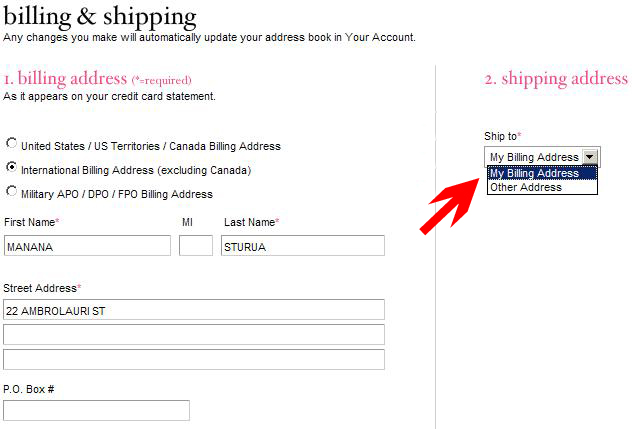The height and width of the screenshot is (429, 632).
Task: Click the Street Address field with 22 AMBROLAURI ST
Action: click(194, 310)
